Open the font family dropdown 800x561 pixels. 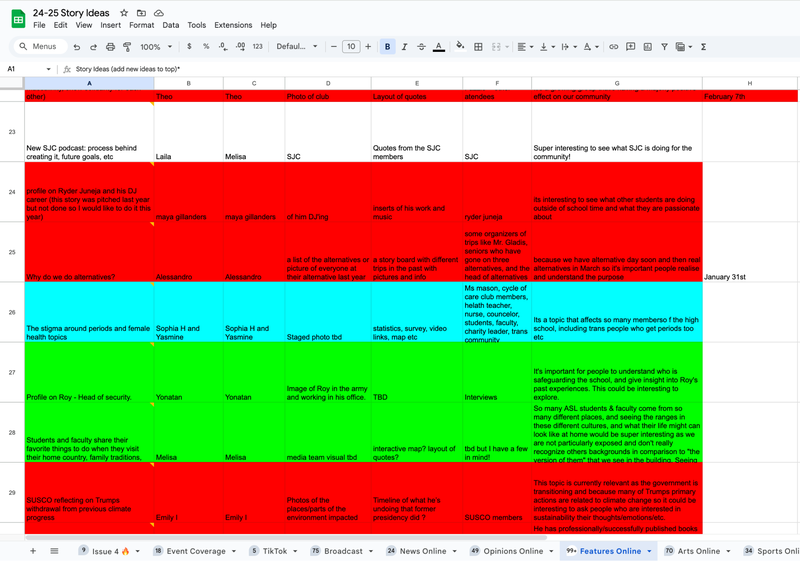click(296, 47)
